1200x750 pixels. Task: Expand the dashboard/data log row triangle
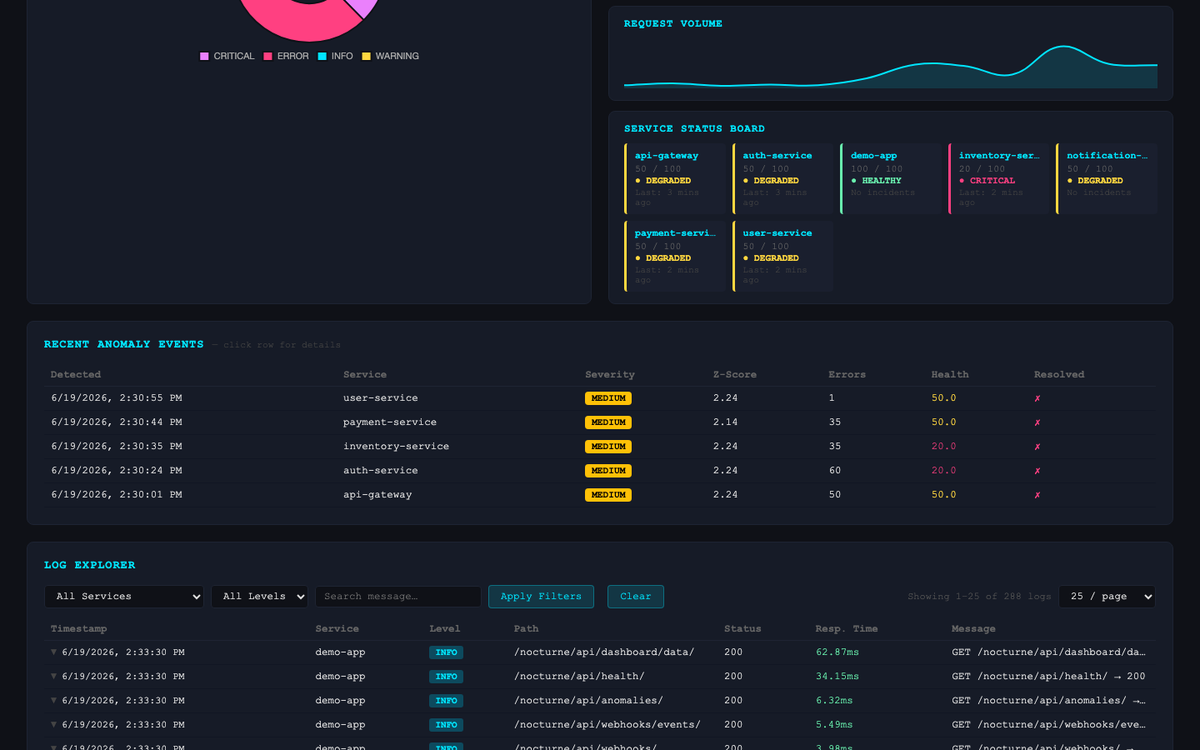pos(54,652)
